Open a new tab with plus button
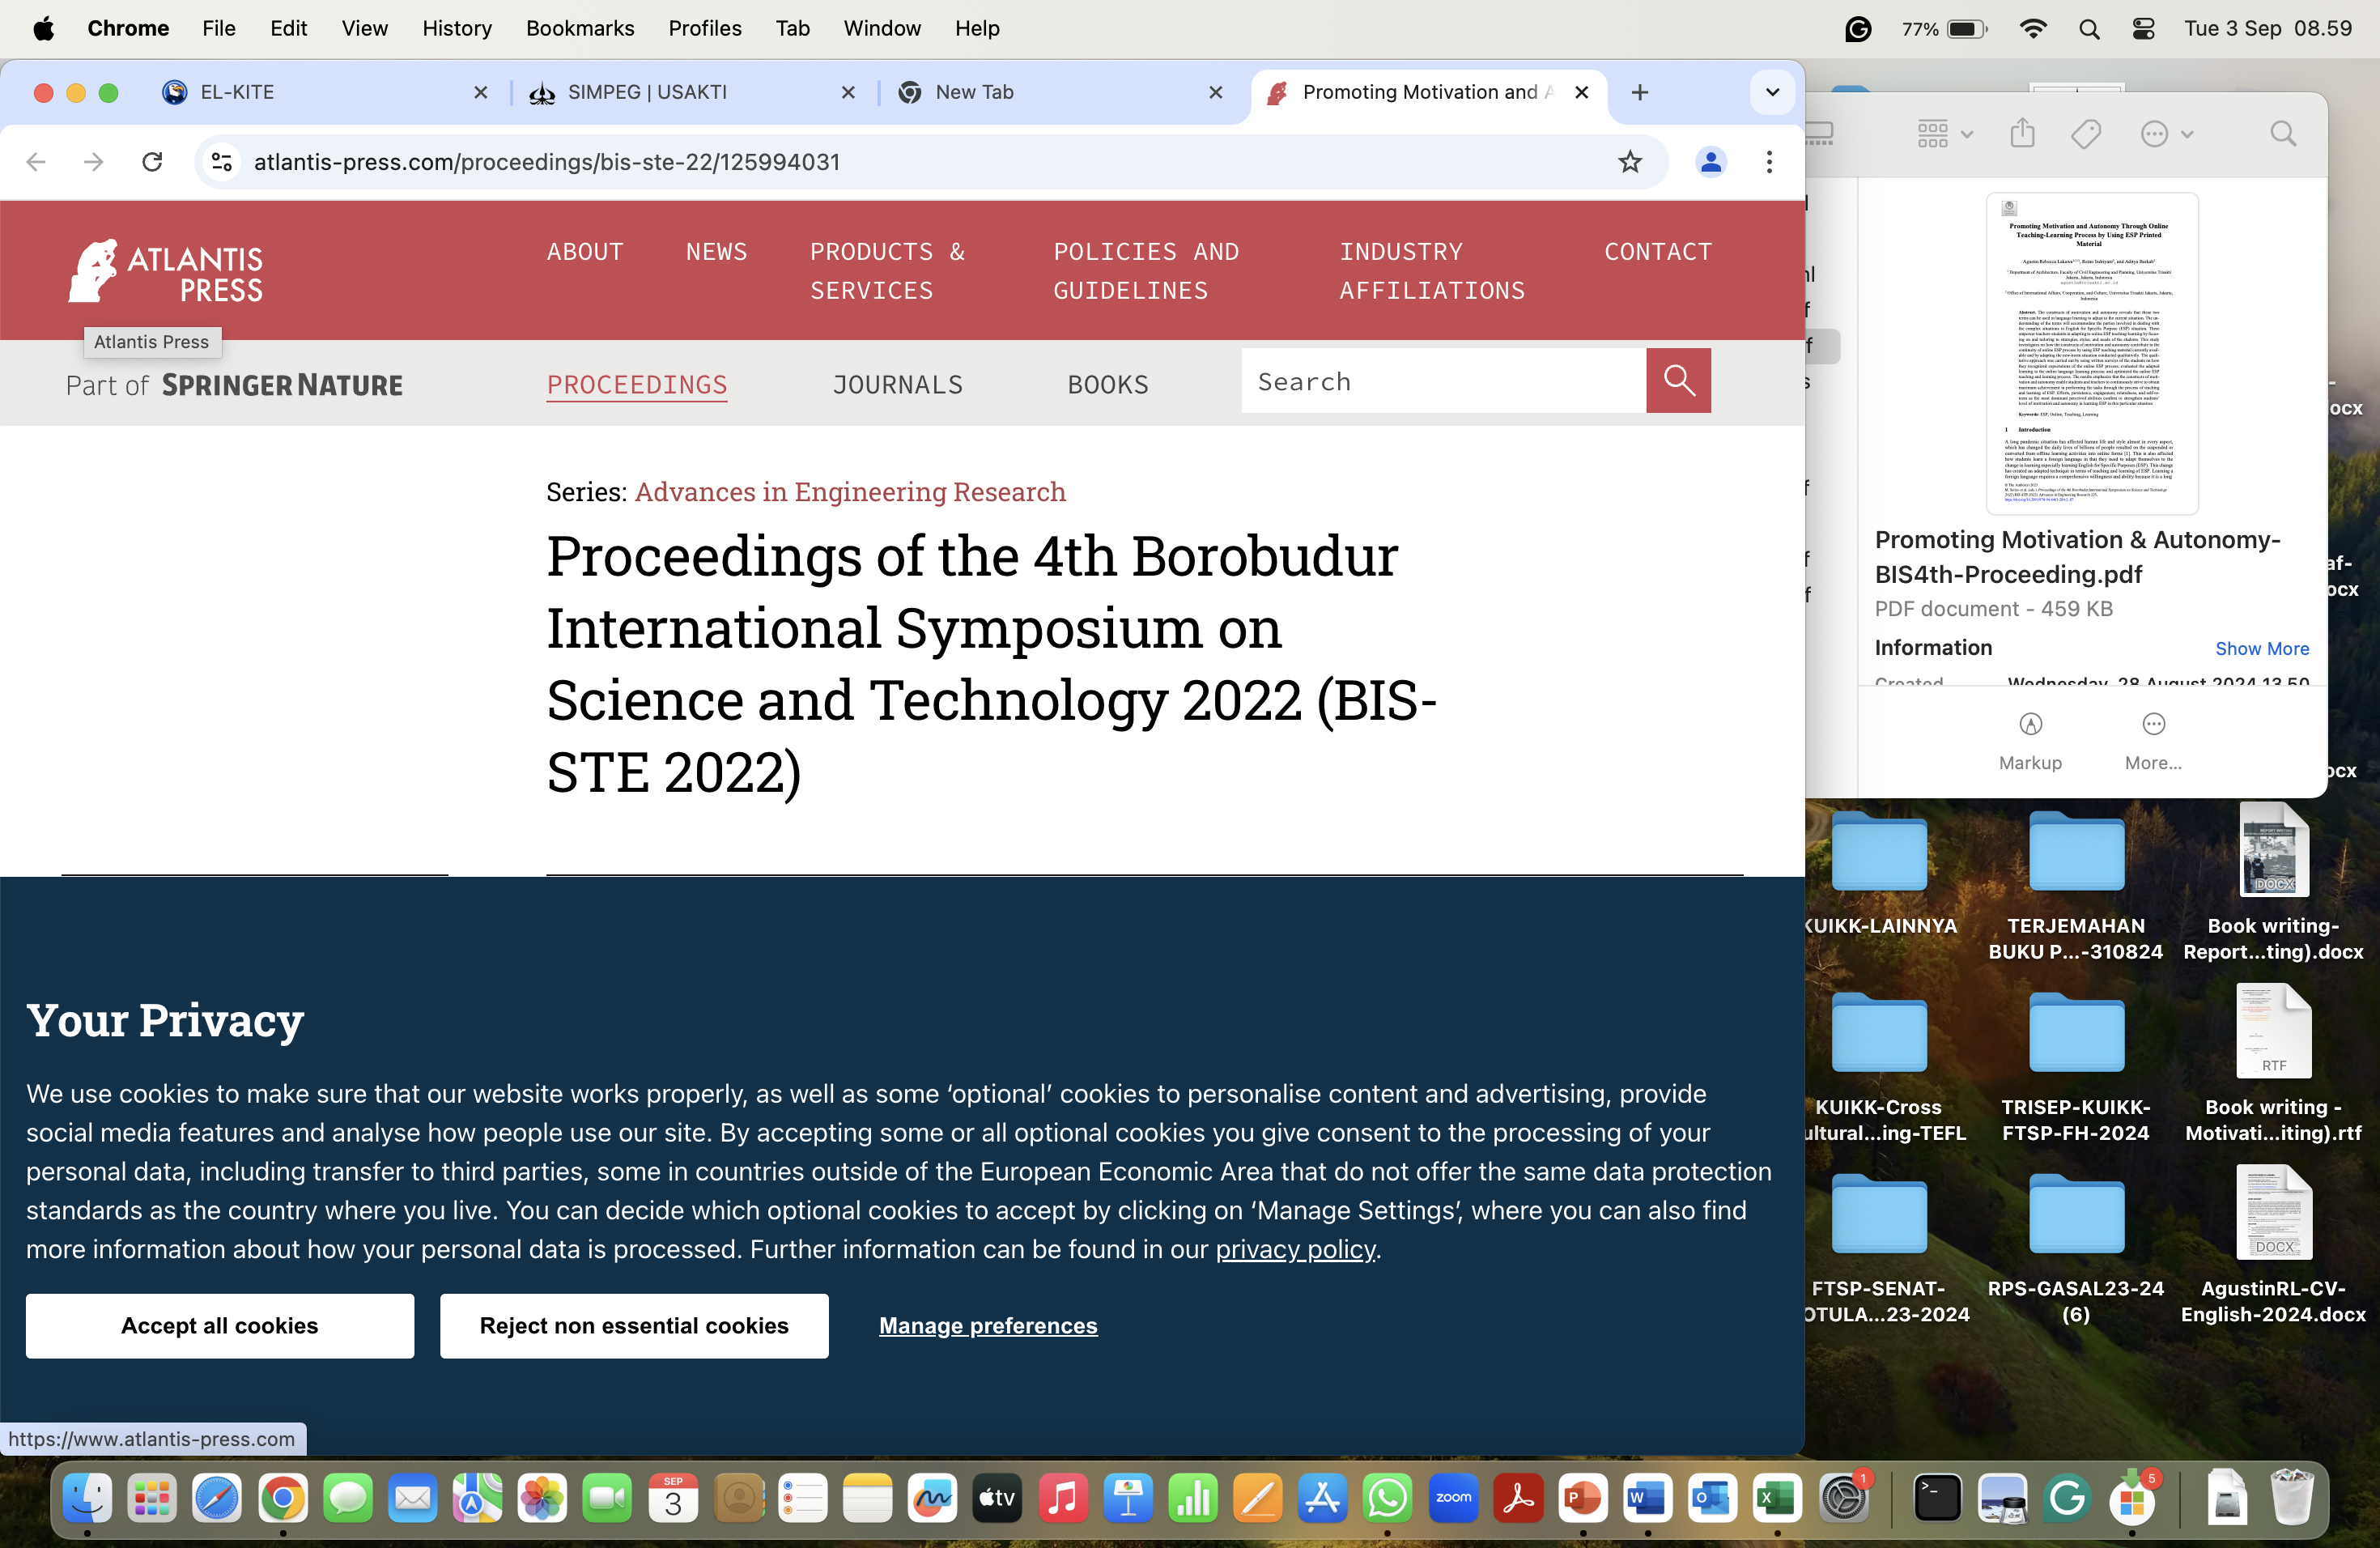The width and height of the screenshot is (2380, 1548). tap(1640, 93)
